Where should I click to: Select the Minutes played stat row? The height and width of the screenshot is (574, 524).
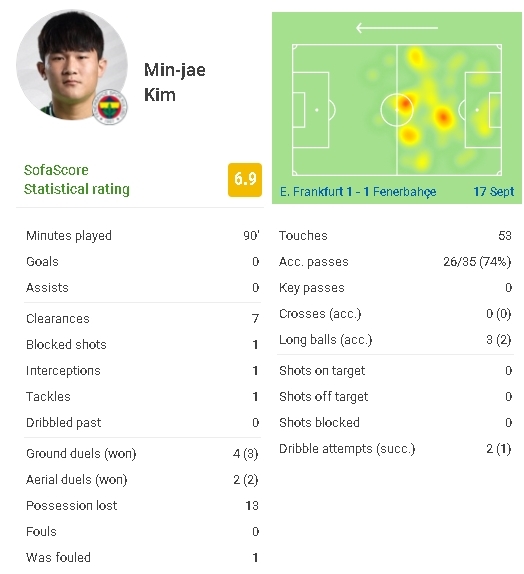142,235
